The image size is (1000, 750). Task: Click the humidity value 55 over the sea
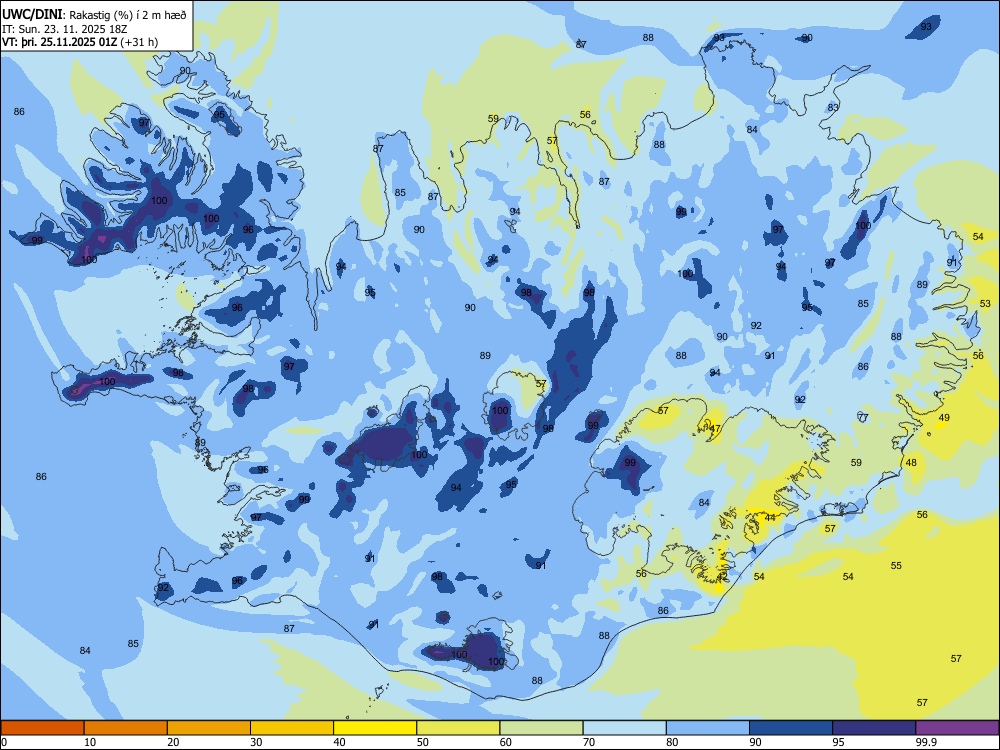[x=896, y=565]
